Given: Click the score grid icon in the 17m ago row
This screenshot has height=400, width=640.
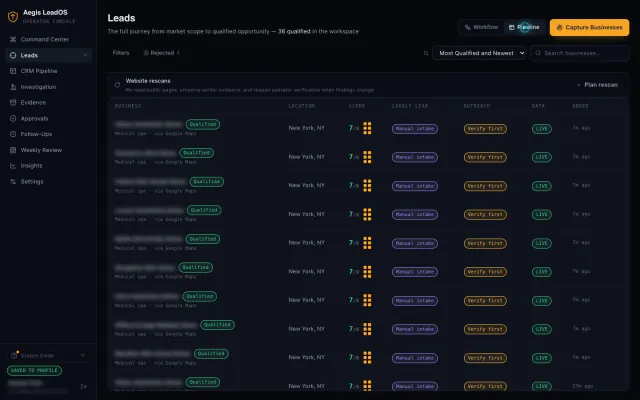Looking at the screenshot, I should [367, 386].
